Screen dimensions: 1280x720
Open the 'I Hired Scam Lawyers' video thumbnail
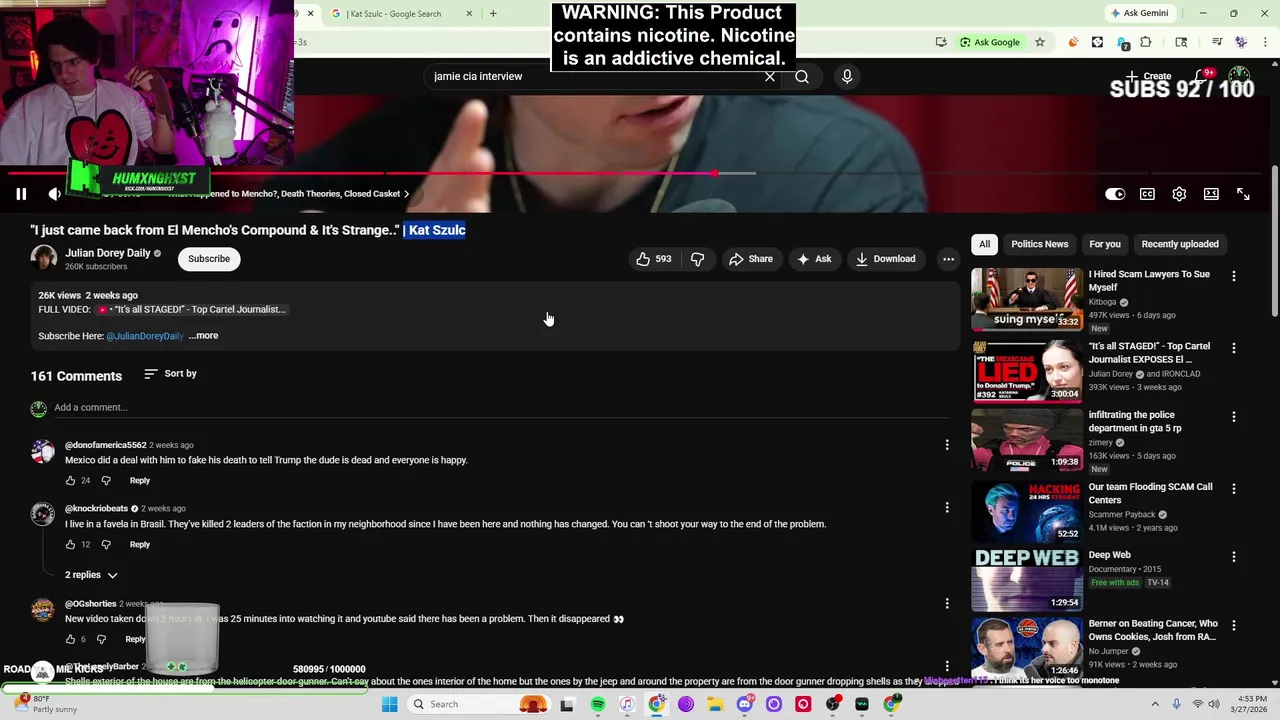tap(1027, 299)
